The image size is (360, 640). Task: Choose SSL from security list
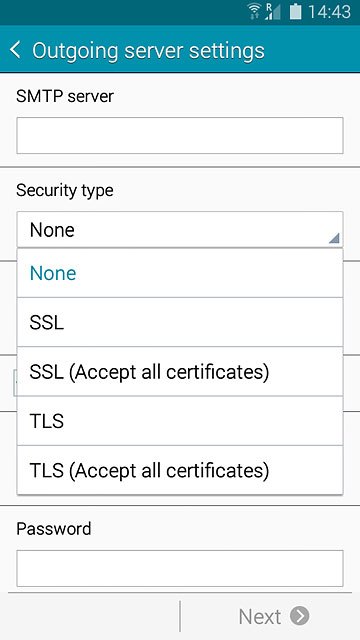pos(180,322)
